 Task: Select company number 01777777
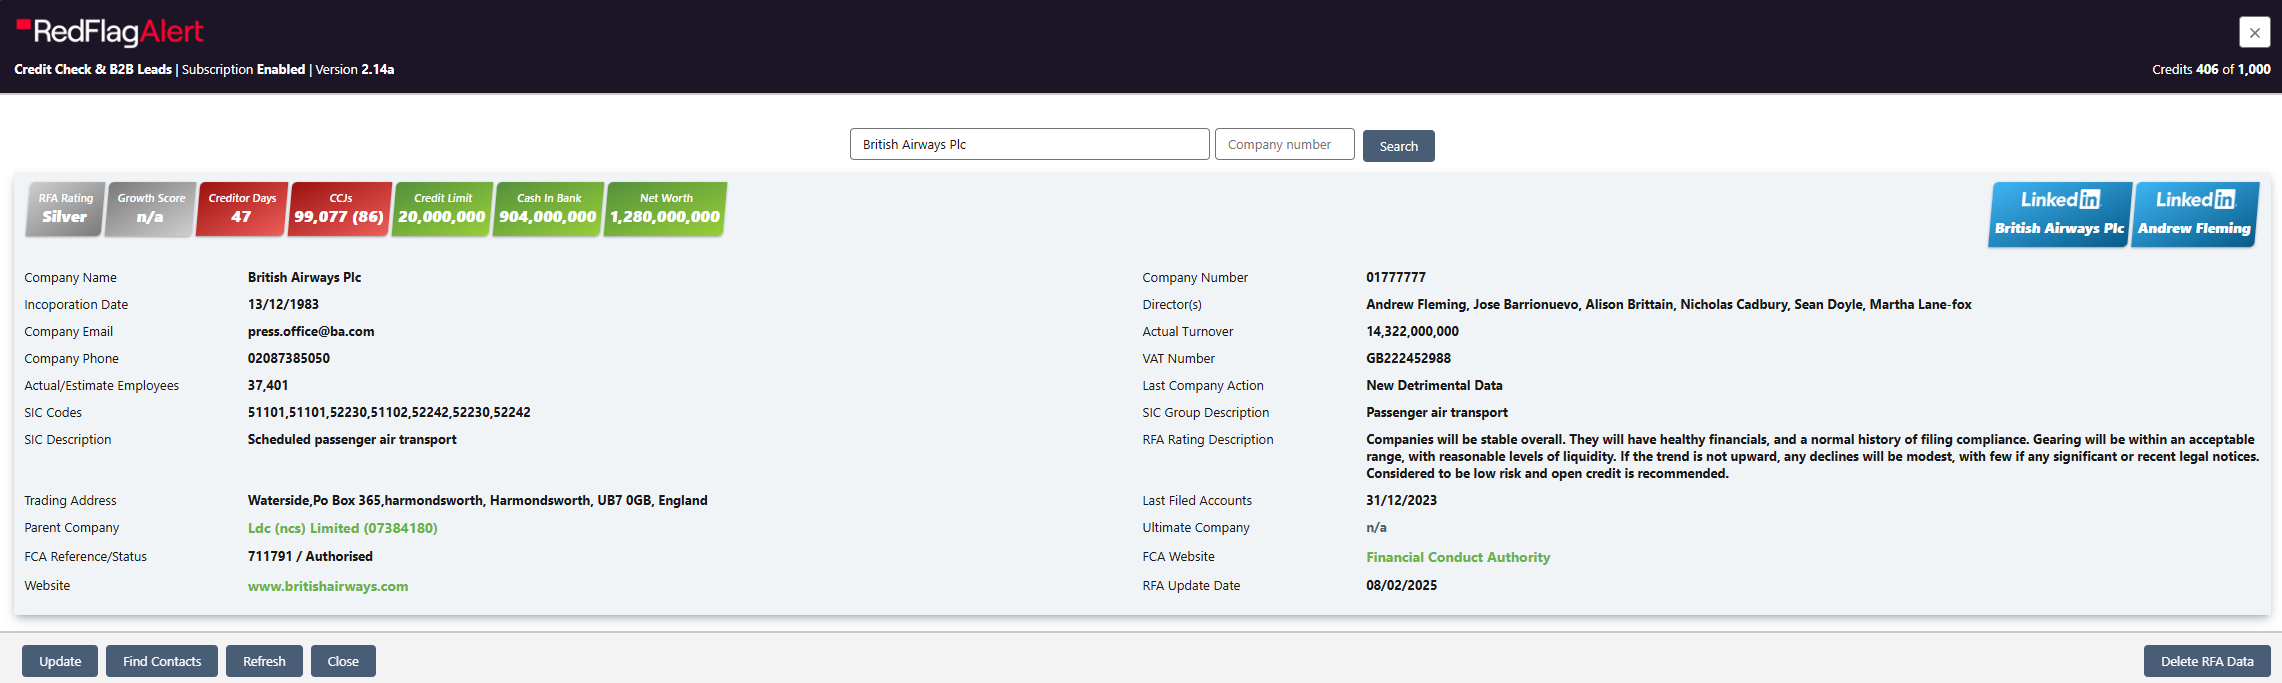[x=1396, y=277]
